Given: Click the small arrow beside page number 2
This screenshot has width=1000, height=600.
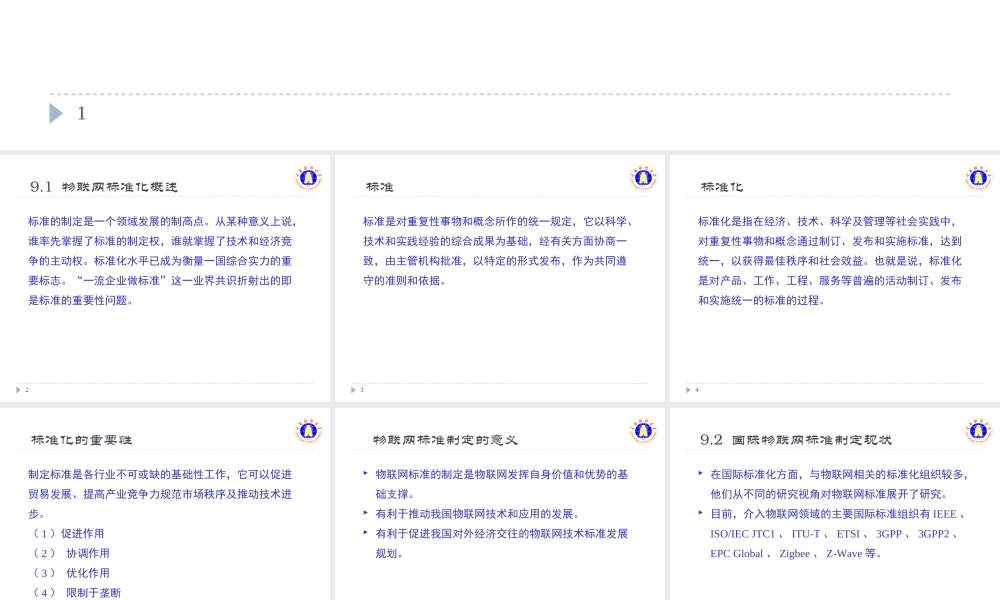Looking at the screenshot, I should coord(18,390).
